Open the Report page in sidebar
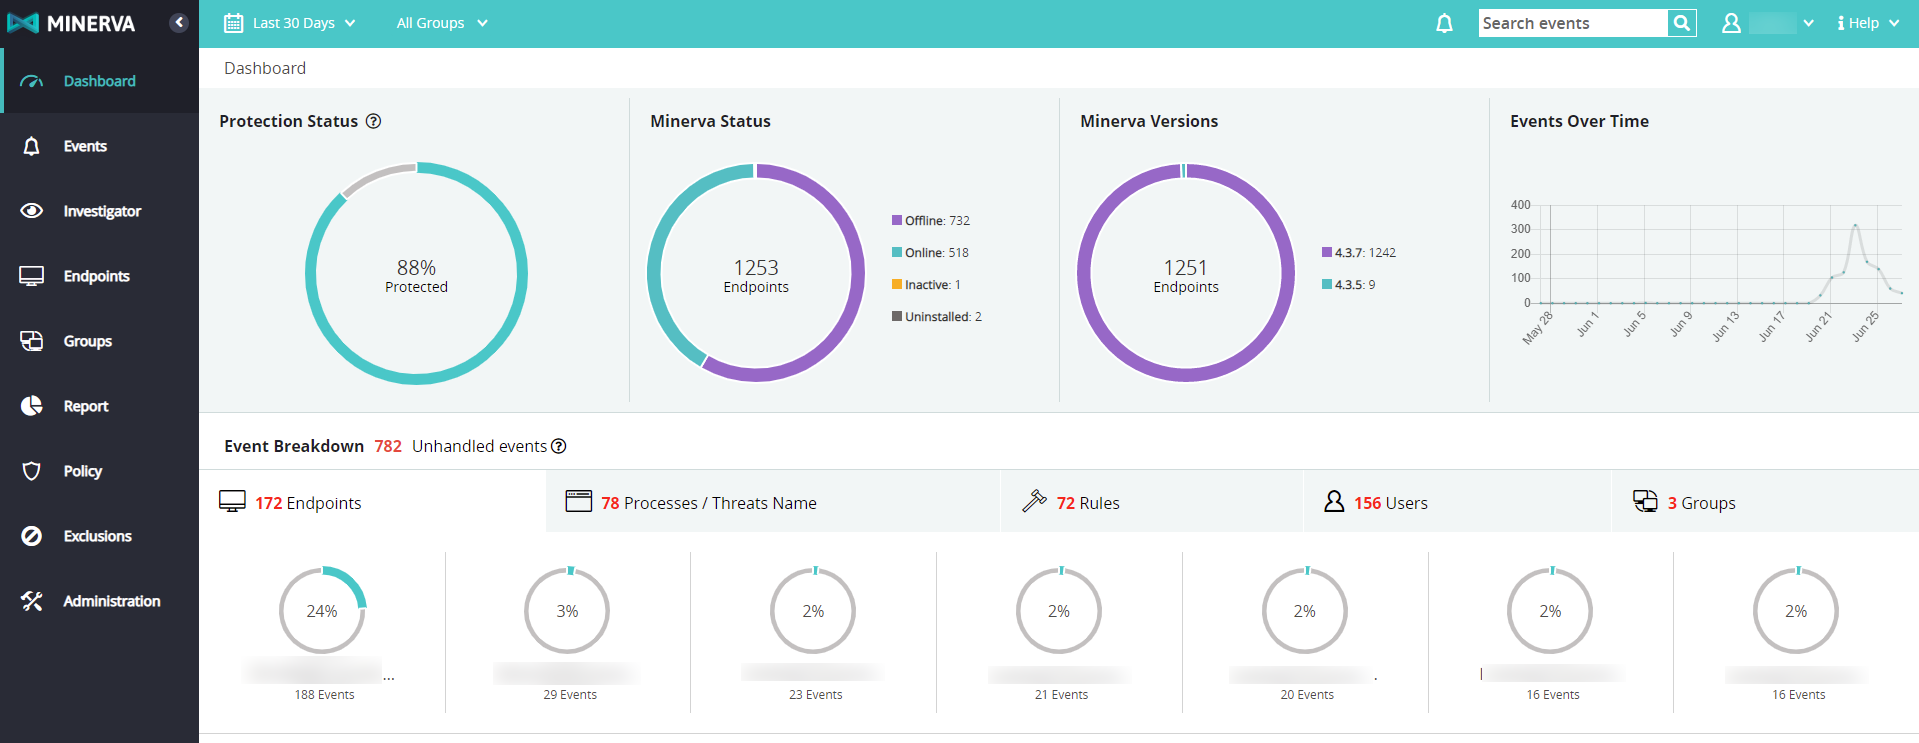The height and width of the screenshot is (743, 1919). click(85, 406)
